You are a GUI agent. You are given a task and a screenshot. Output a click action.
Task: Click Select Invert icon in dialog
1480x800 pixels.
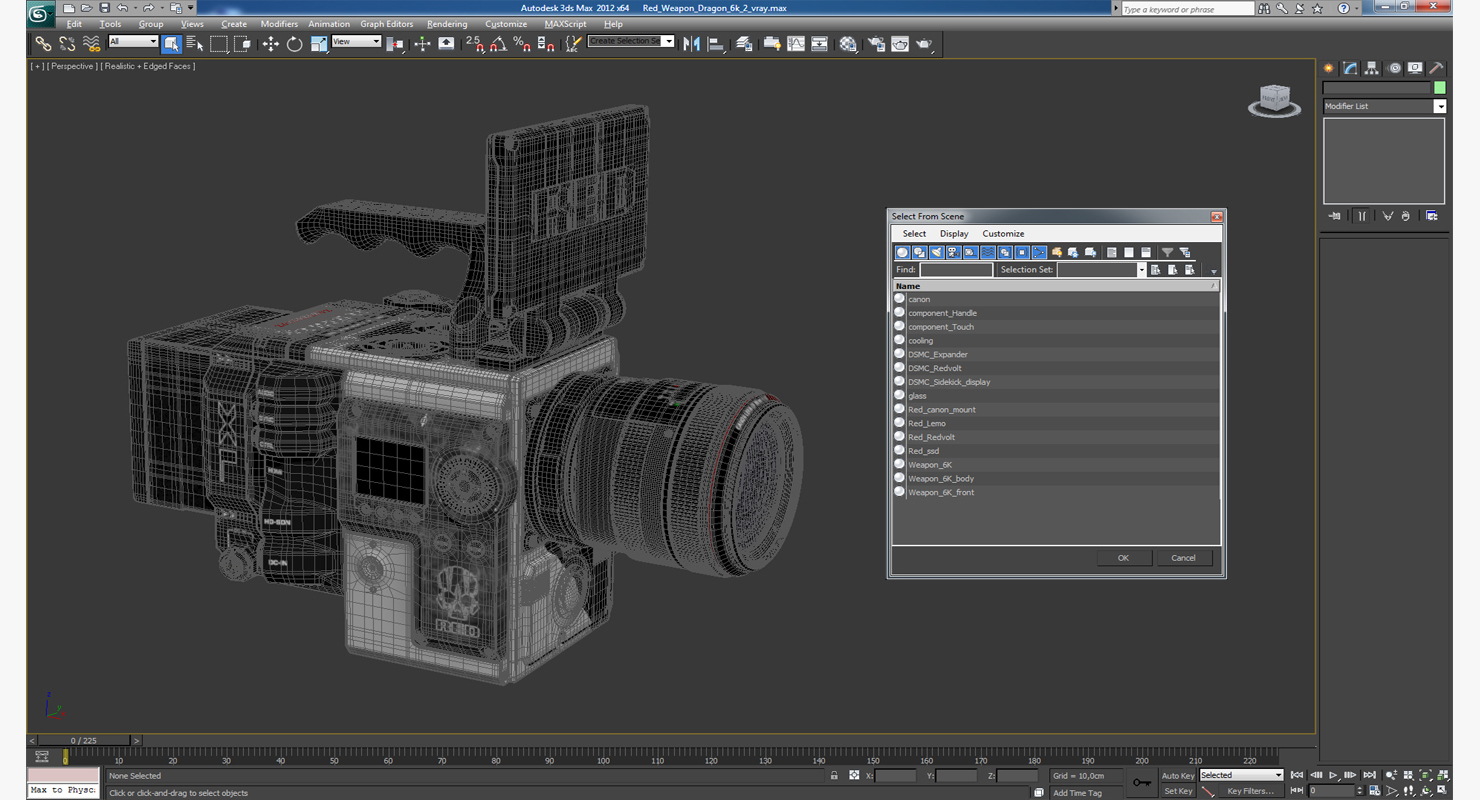pos(1145,253)
